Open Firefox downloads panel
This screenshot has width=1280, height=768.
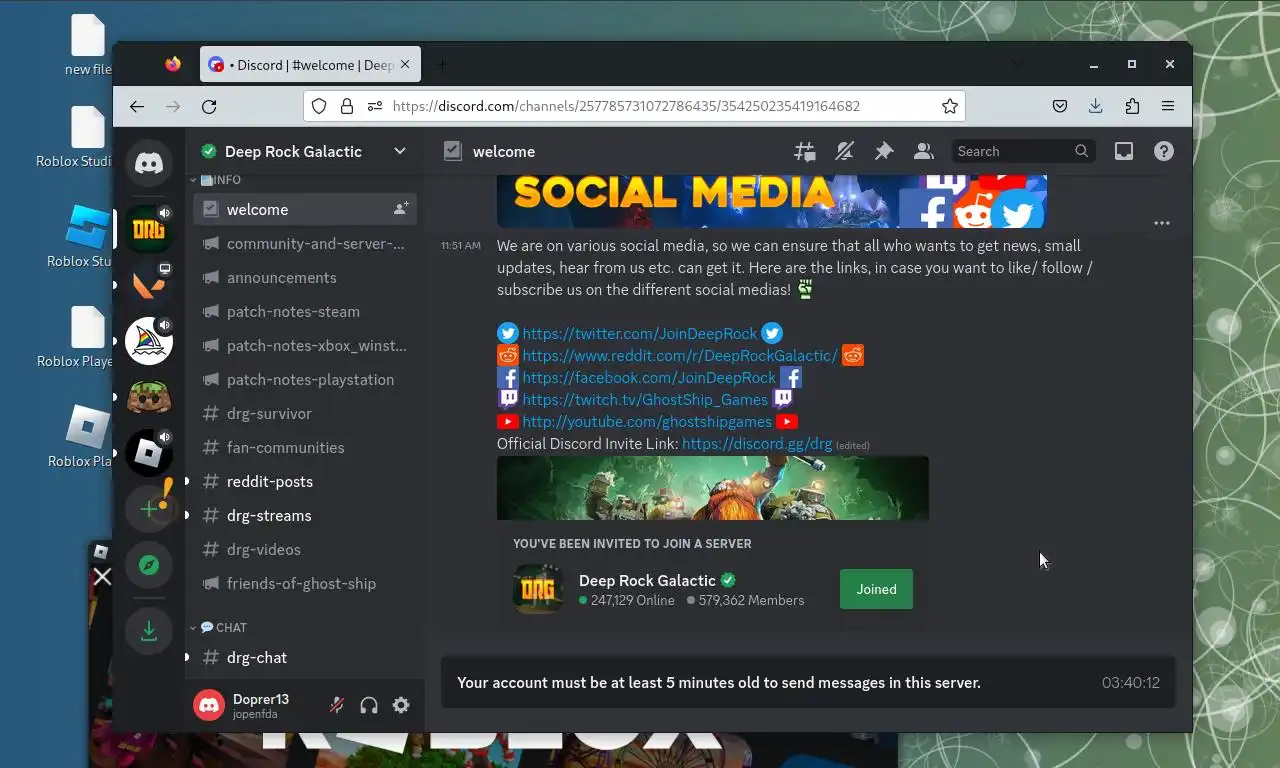[1096, 106]
